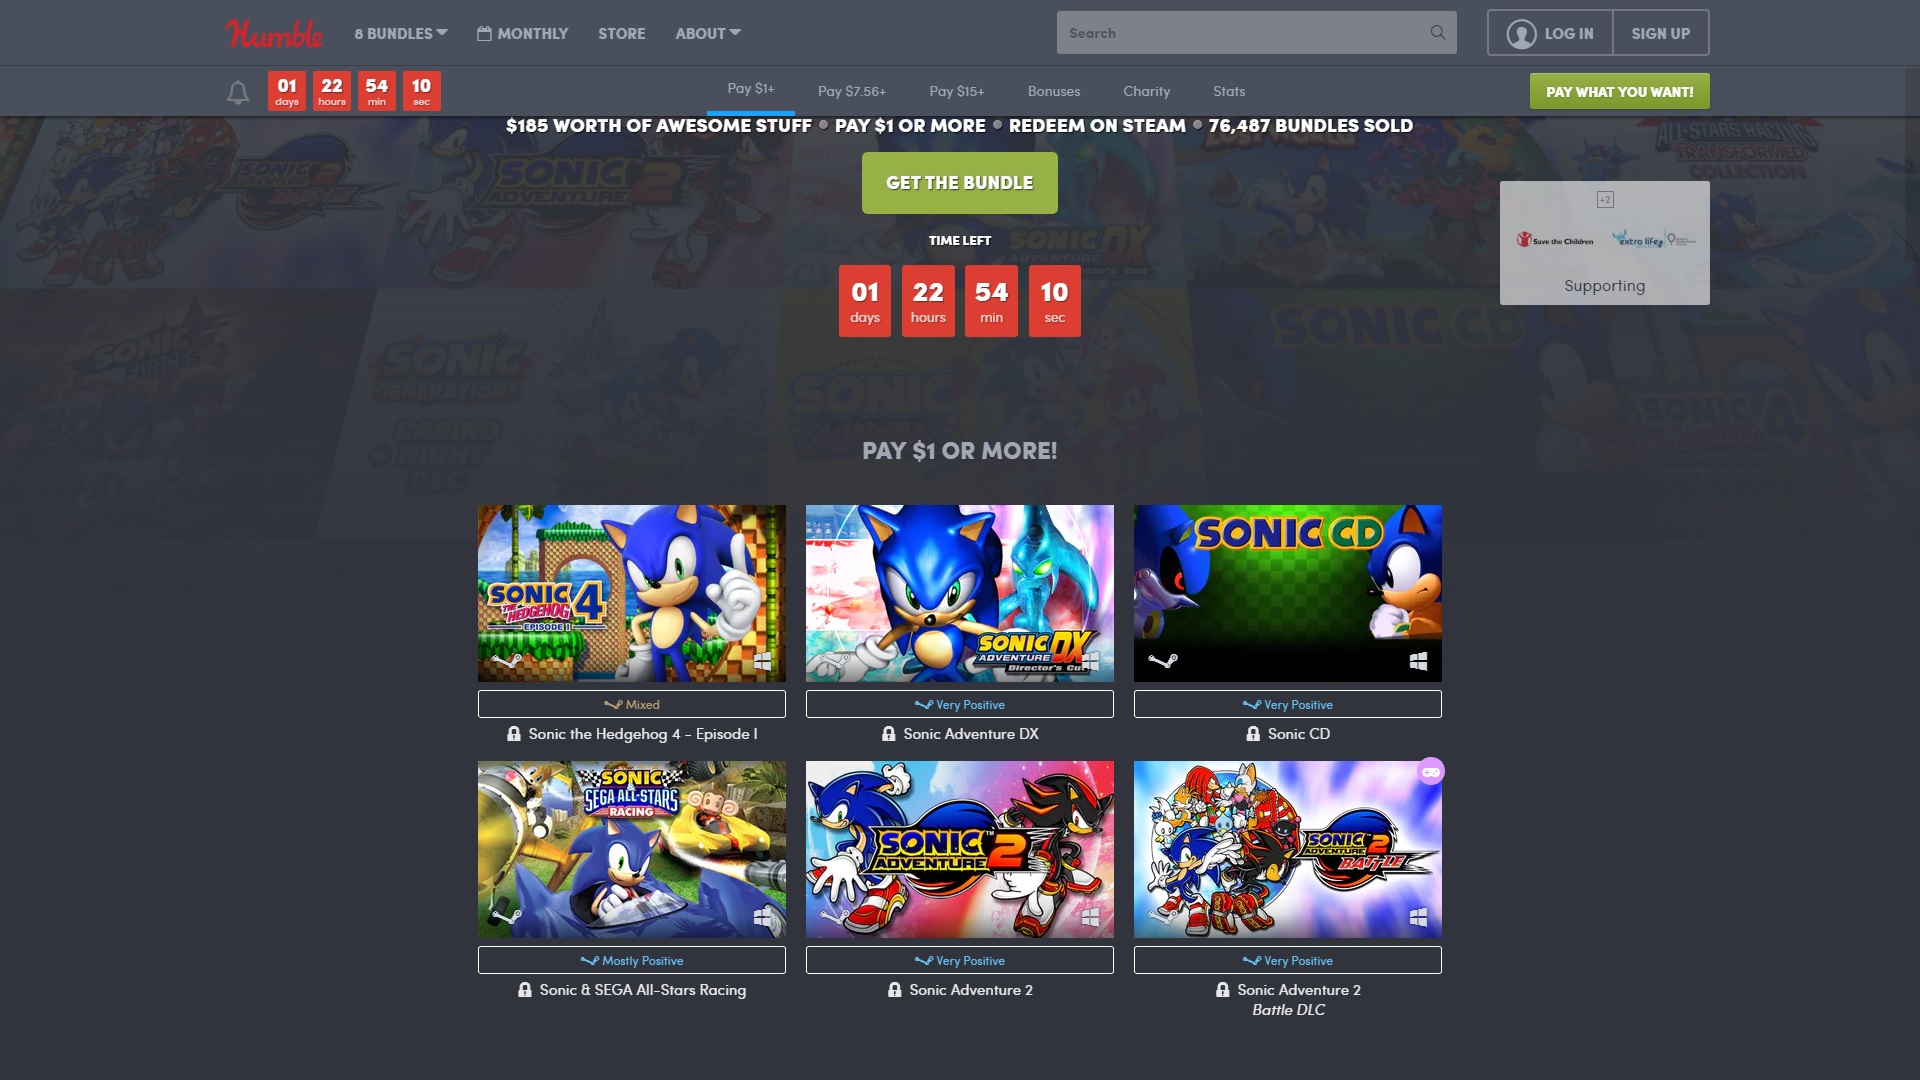Switch to the Bonuses tab

1054,91
